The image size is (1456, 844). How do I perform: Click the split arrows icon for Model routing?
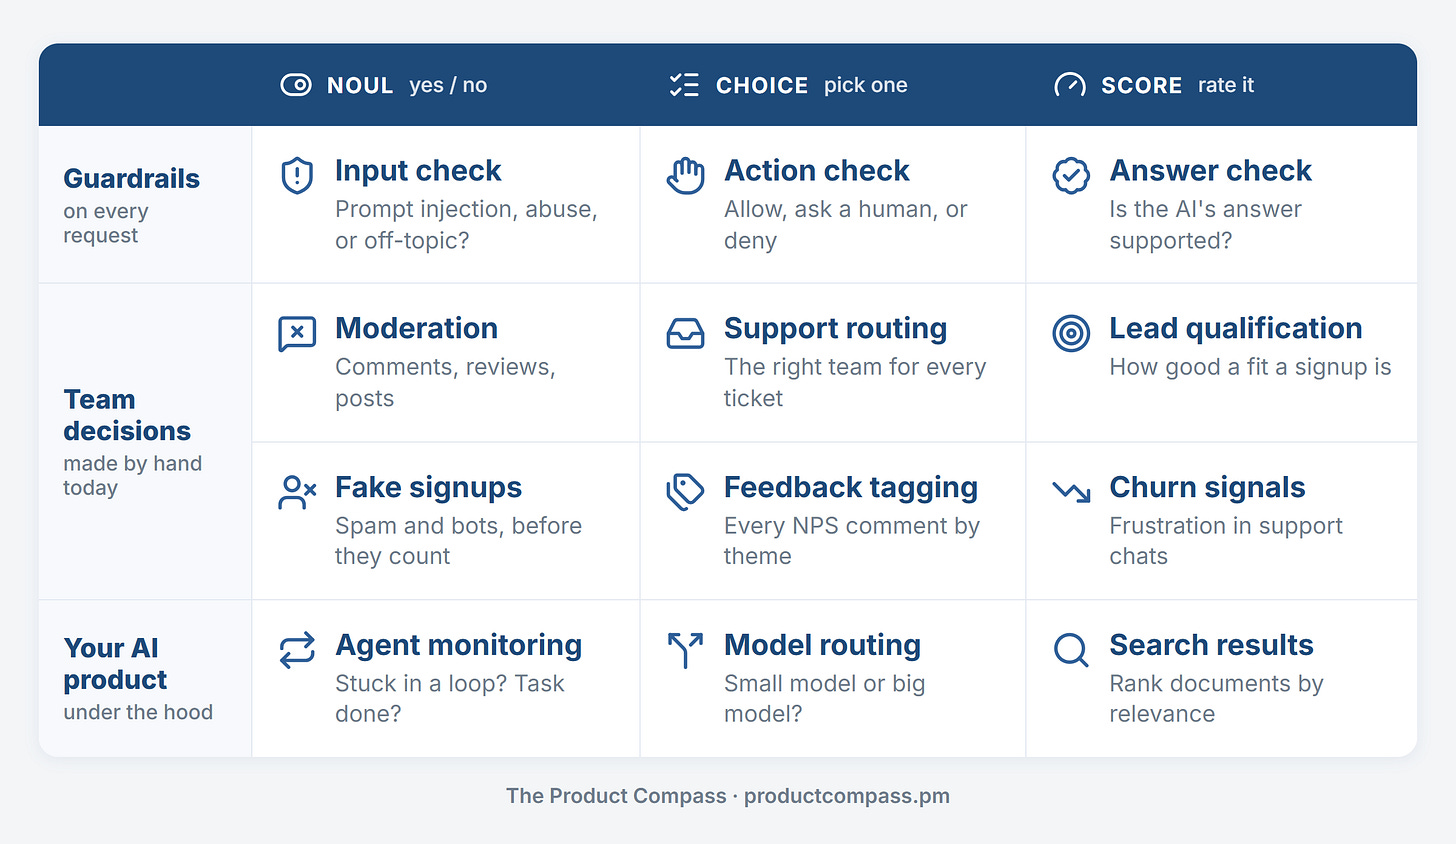click(686, 650)
